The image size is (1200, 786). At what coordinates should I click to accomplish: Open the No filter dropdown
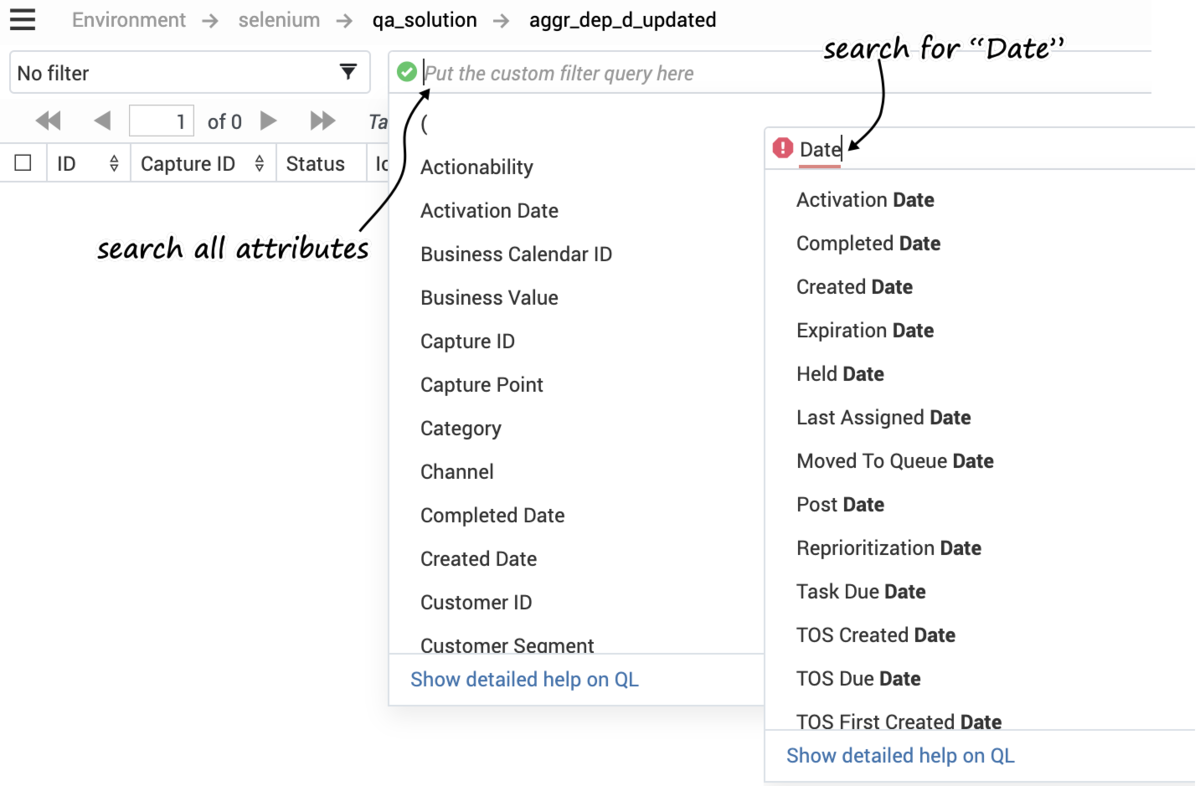[189, 73]
